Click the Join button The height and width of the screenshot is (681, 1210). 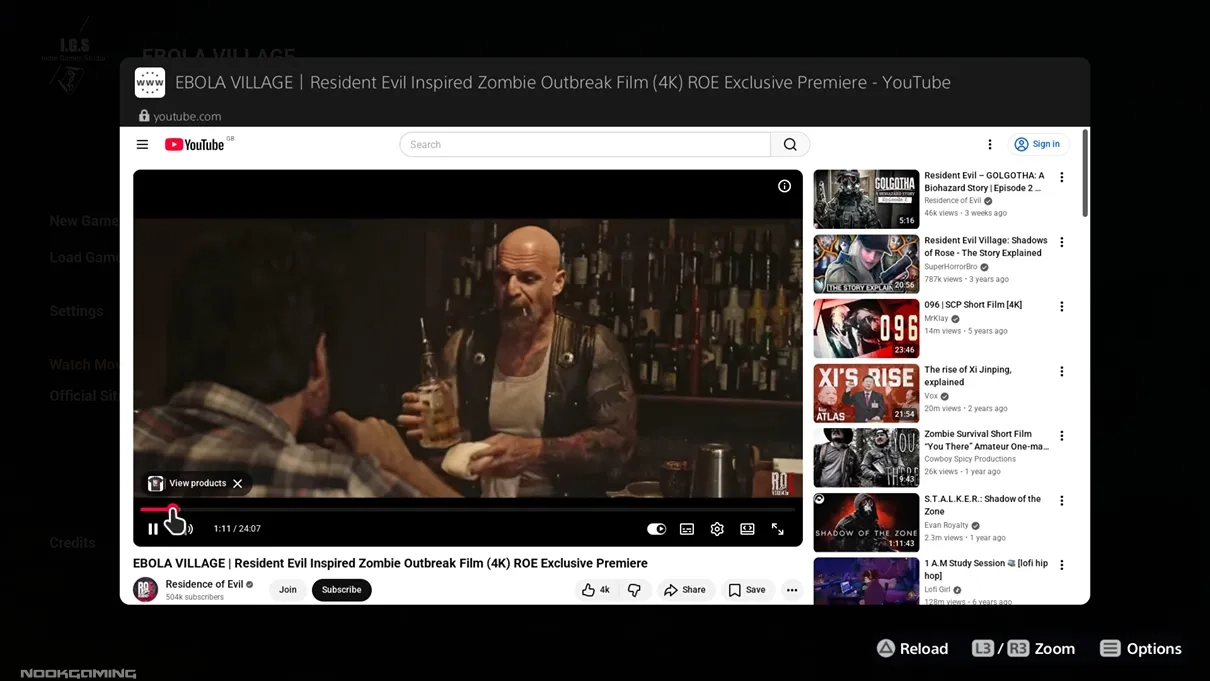(288, 590)
